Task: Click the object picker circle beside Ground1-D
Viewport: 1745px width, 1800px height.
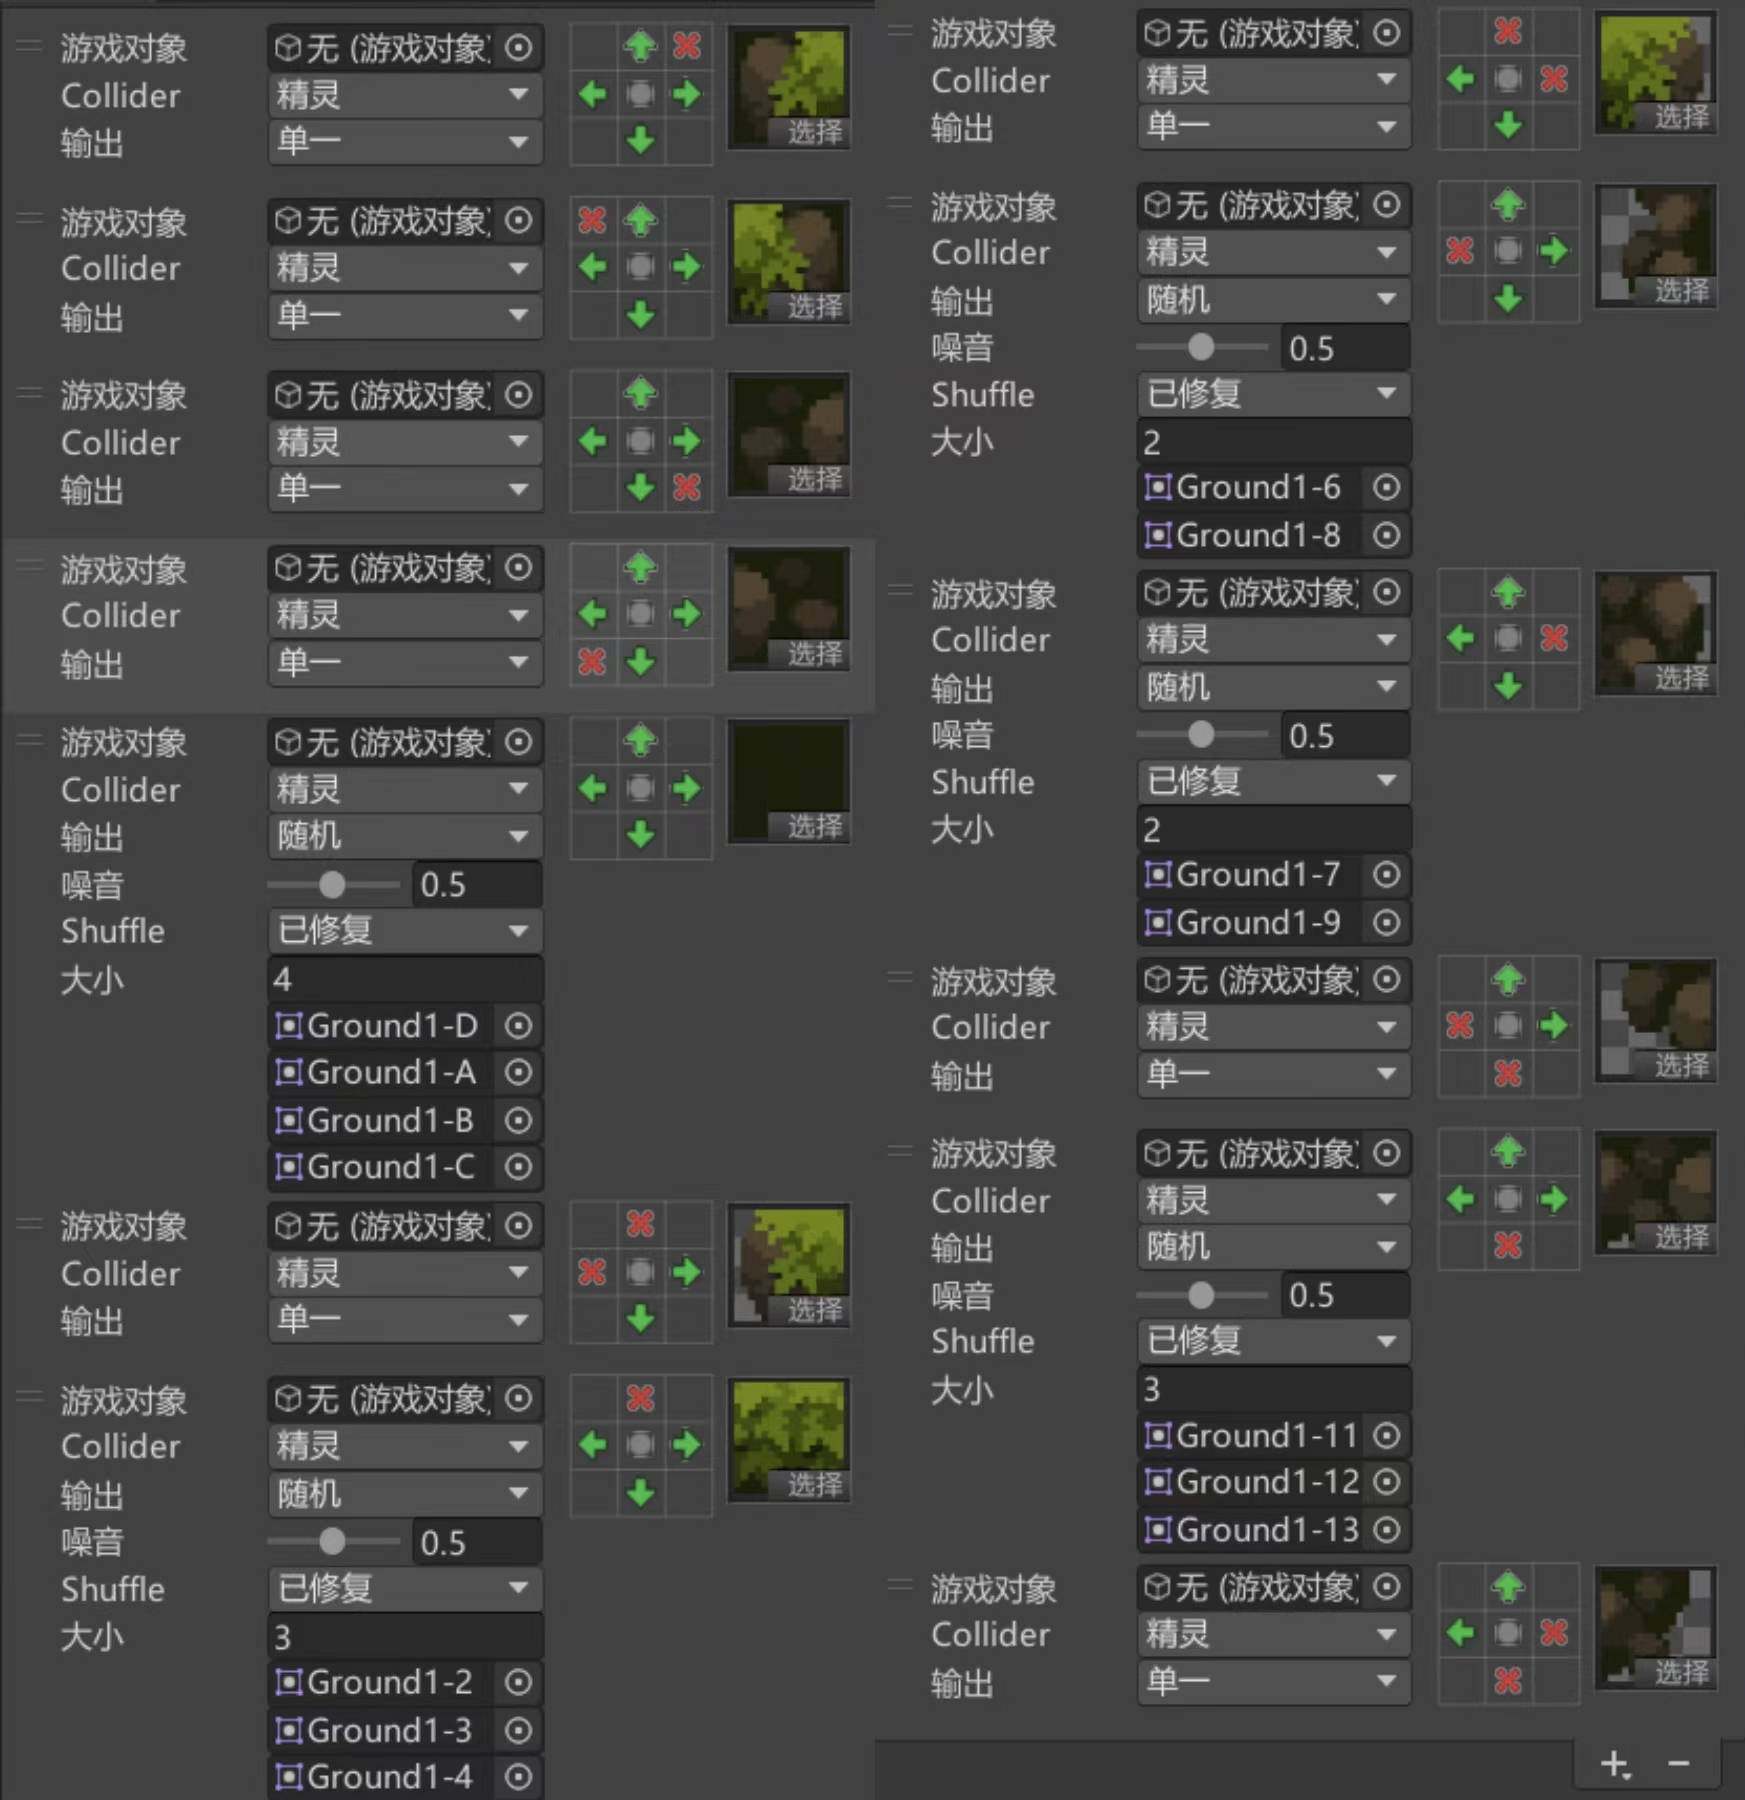Action: (518, 1025)
